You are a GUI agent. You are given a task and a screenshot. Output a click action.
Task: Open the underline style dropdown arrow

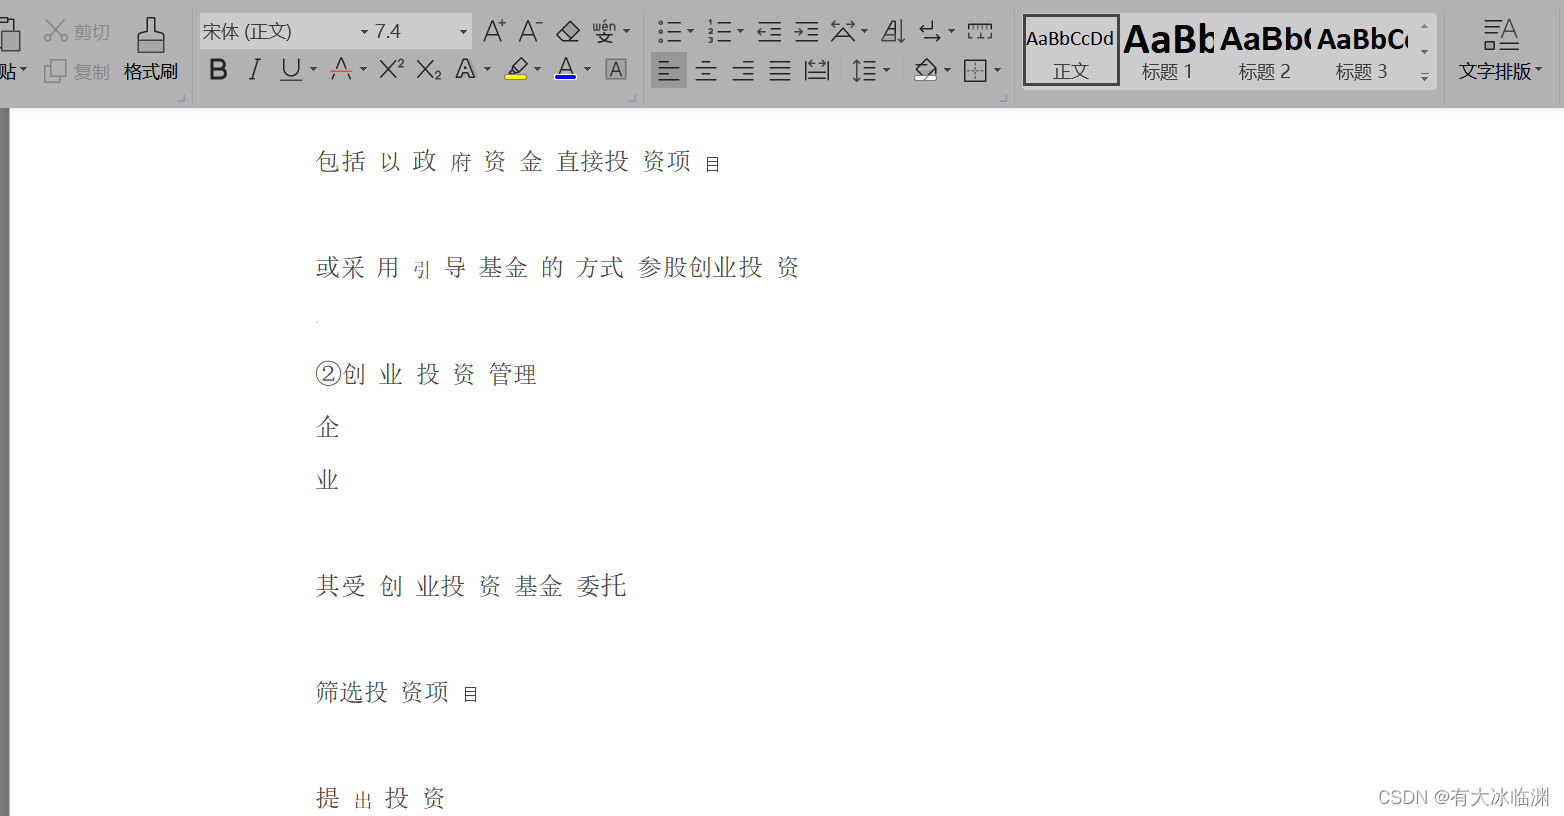point(313,69)
